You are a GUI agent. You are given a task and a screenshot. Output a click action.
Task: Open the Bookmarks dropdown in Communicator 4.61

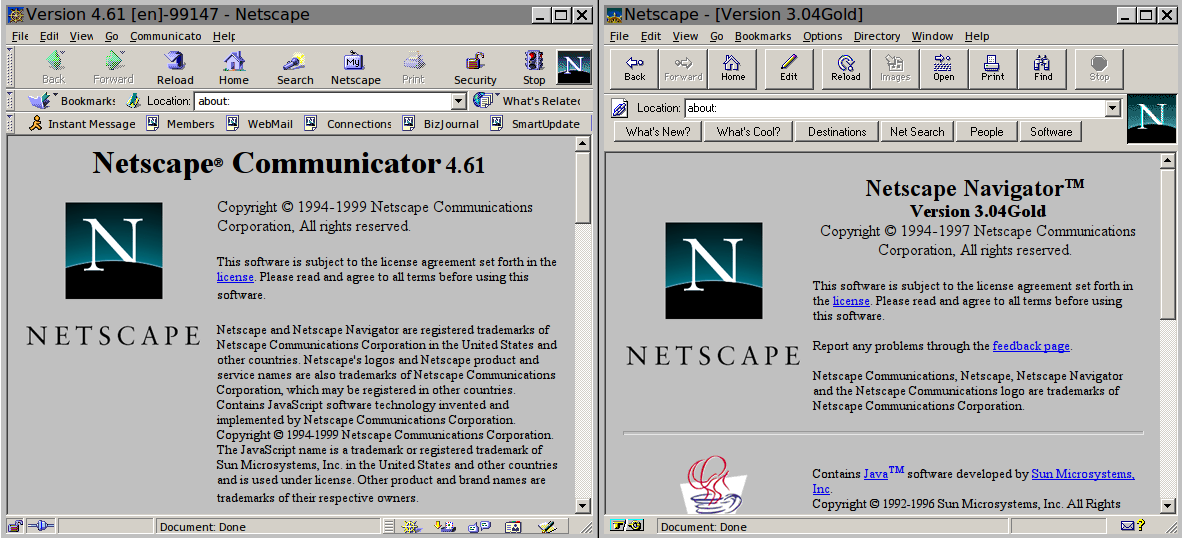click(x=72, y=101)
